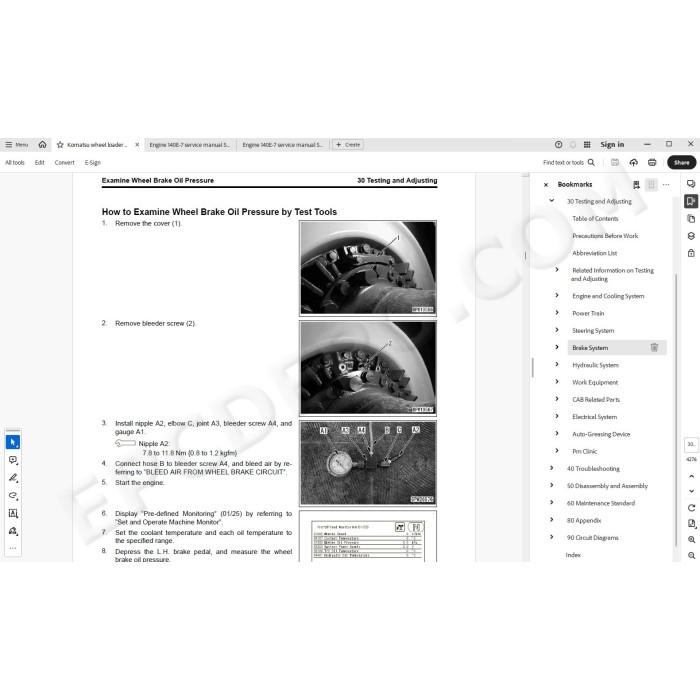Collapse the 30 Testing and Adjusting bookmark

551,201
